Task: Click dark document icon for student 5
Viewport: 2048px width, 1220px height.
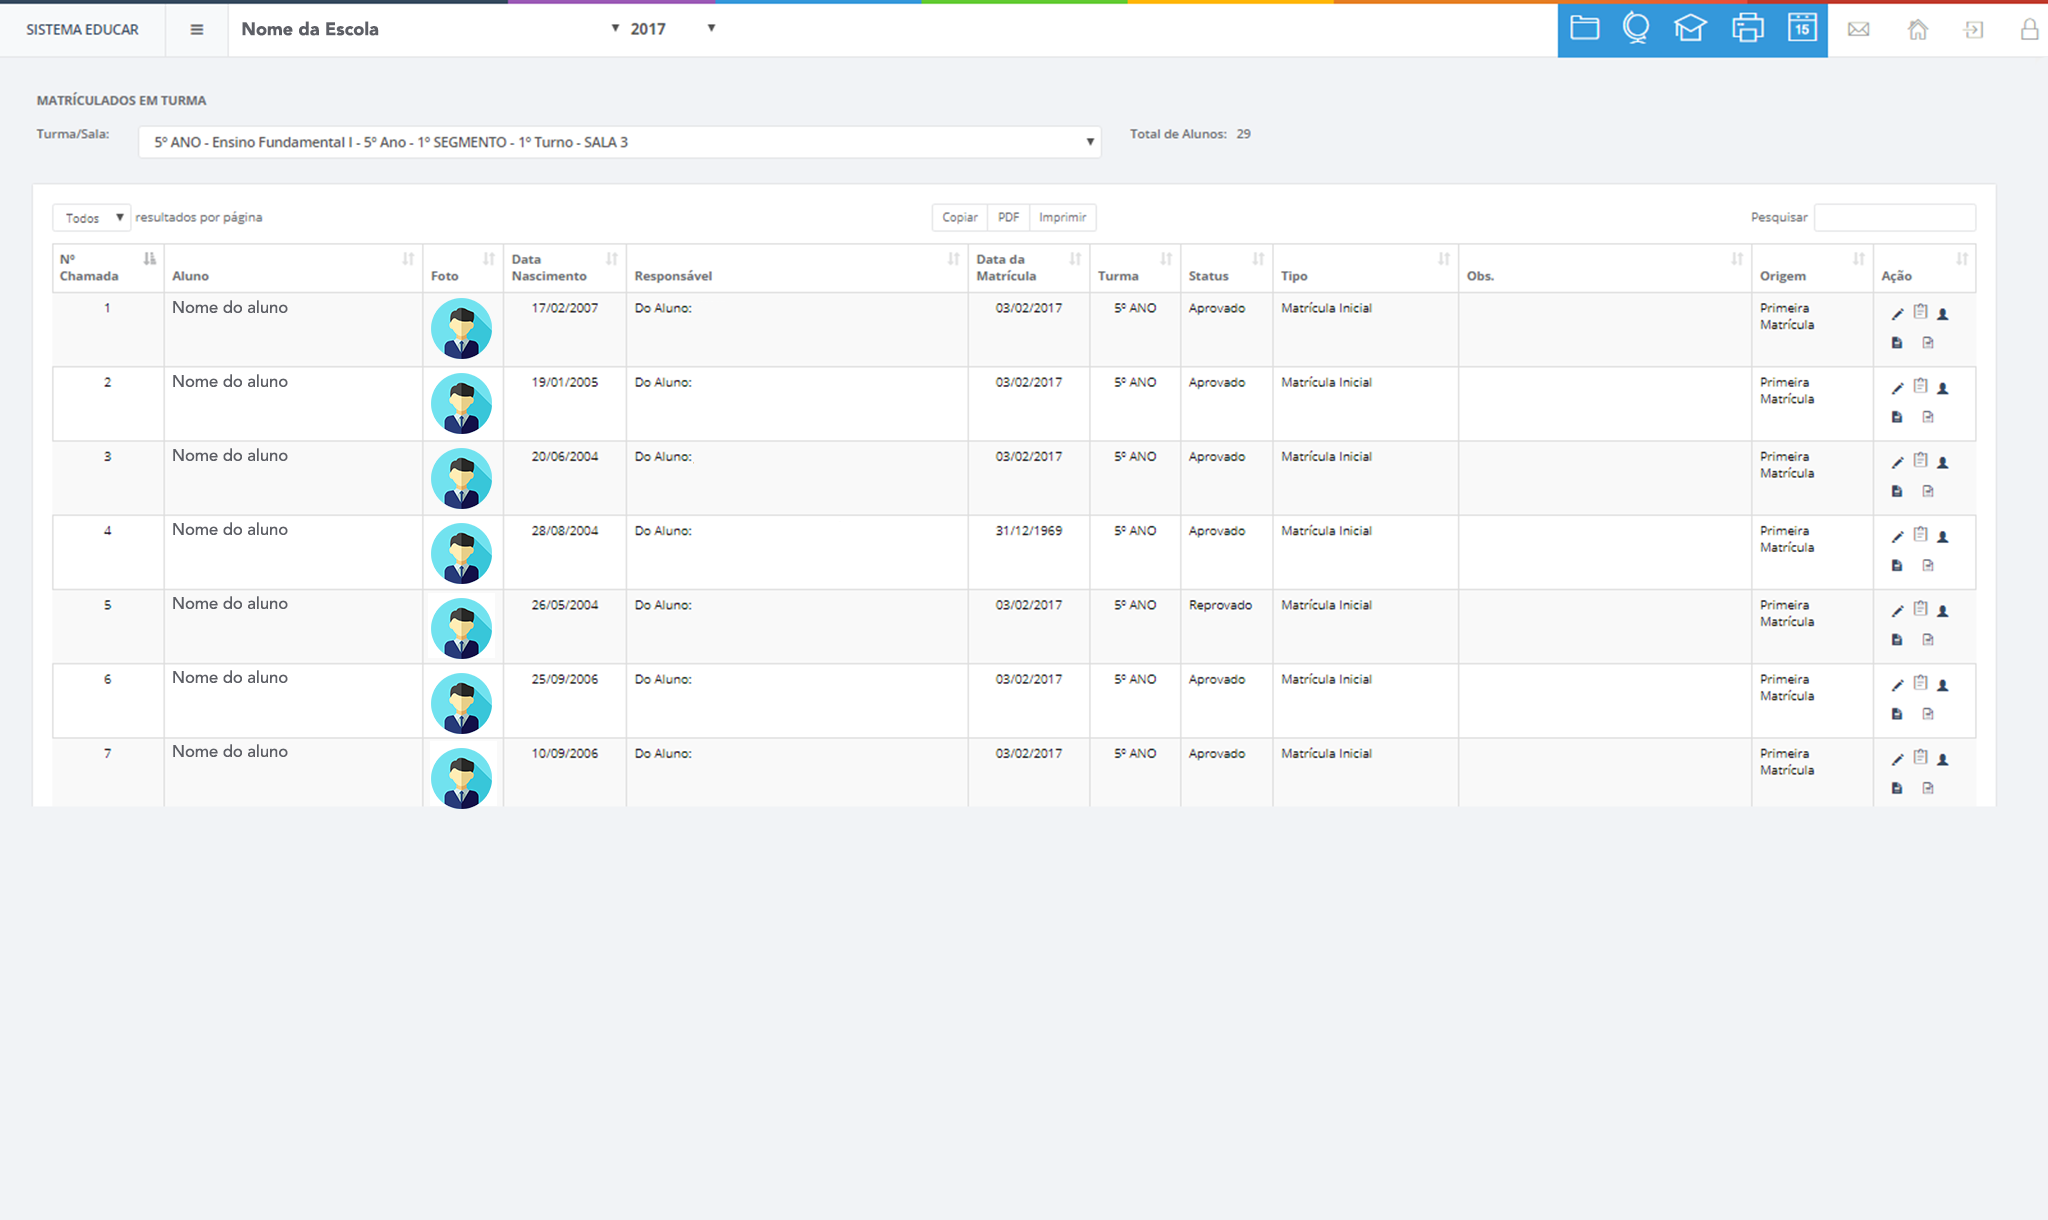Action: tap(1897, 640)
